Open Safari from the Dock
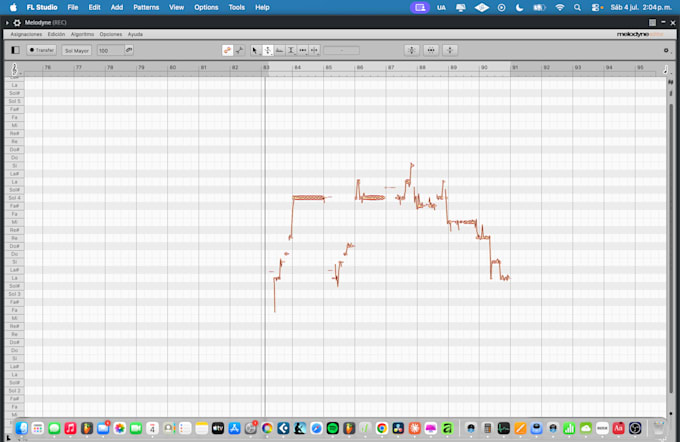The height and width of the screenshot is (442, 680). 316,429
